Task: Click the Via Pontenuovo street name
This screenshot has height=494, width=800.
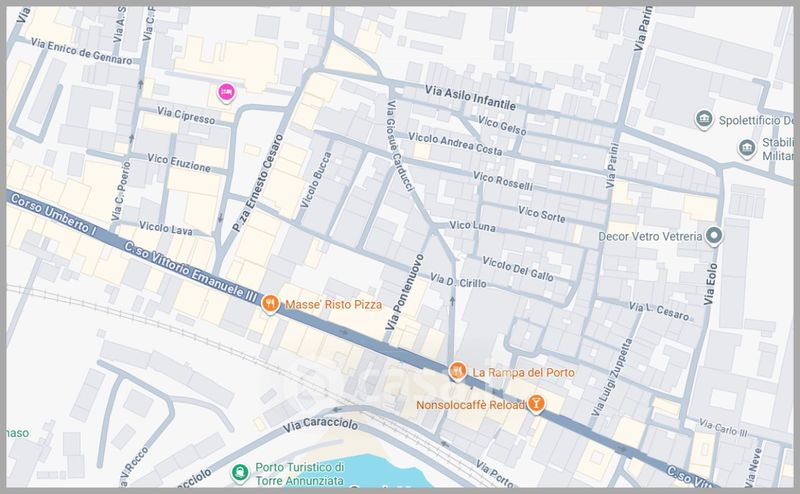Action: click(406, 289)
